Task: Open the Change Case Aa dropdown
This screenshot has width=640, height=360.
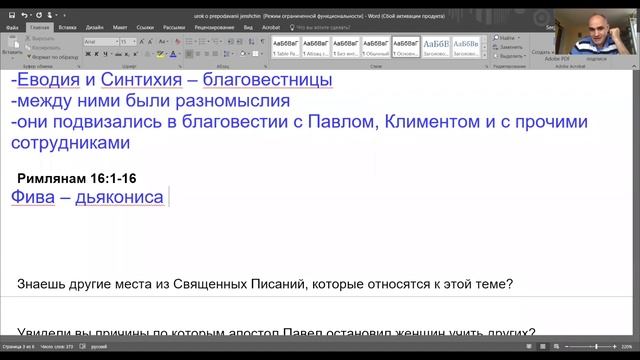Action: 163,42
